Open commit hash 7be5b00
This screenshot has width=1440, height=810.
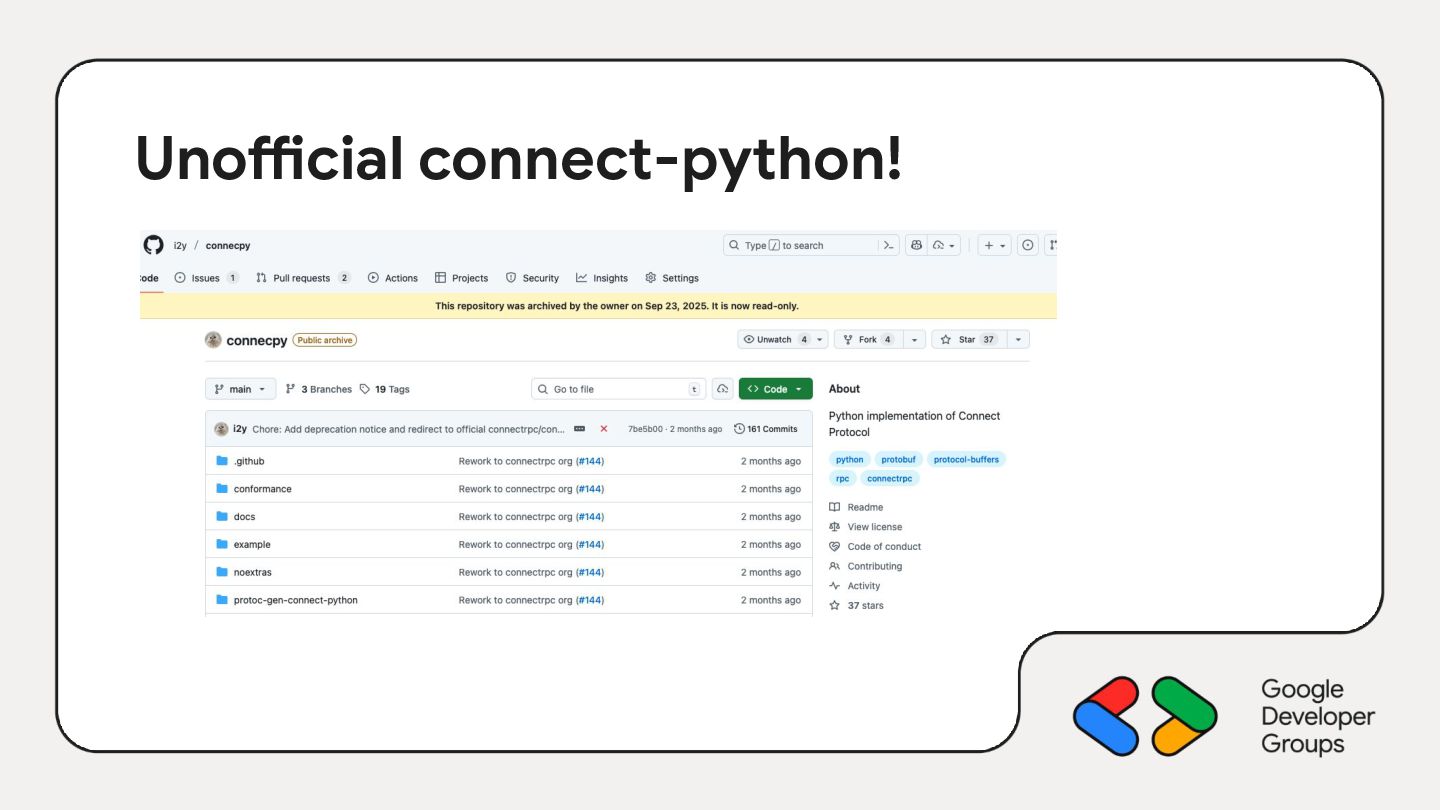(x=645, y=429)
